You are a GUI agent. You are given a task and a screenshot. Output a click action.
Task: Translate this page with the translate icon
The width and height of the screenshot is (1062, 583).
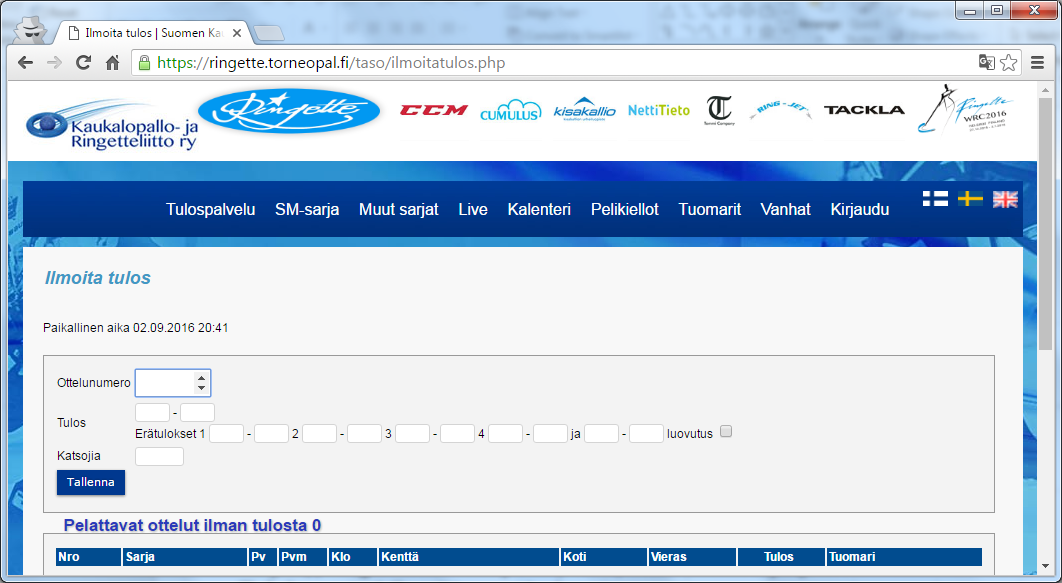pos(987,63)
